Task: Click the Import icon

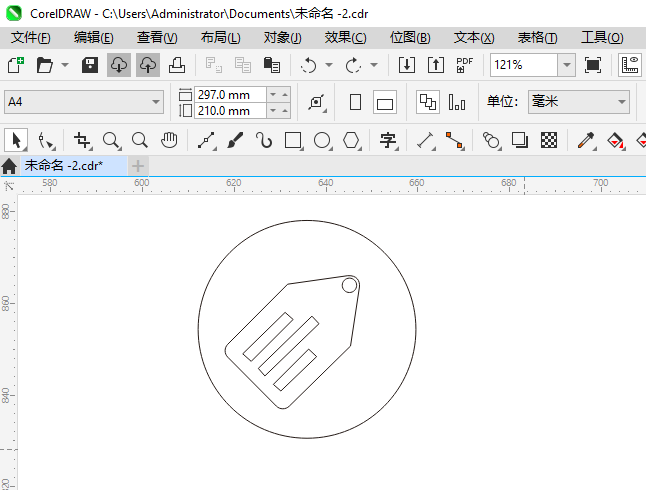Action: pos(407,65)
